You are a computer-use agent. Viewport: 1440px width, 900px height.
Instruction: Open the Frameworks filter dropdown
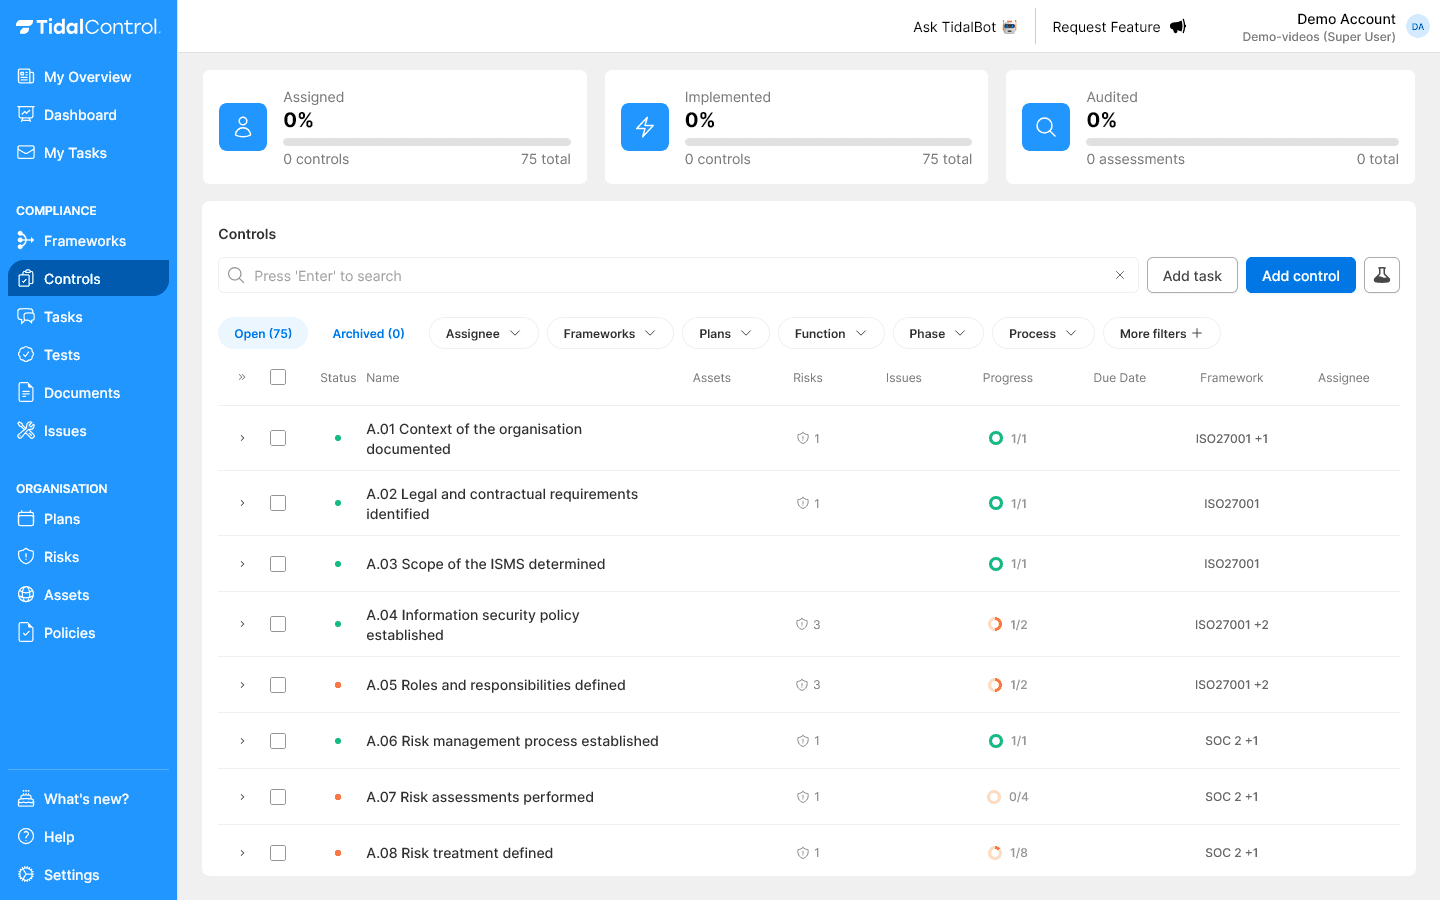(x=610, y=333)
